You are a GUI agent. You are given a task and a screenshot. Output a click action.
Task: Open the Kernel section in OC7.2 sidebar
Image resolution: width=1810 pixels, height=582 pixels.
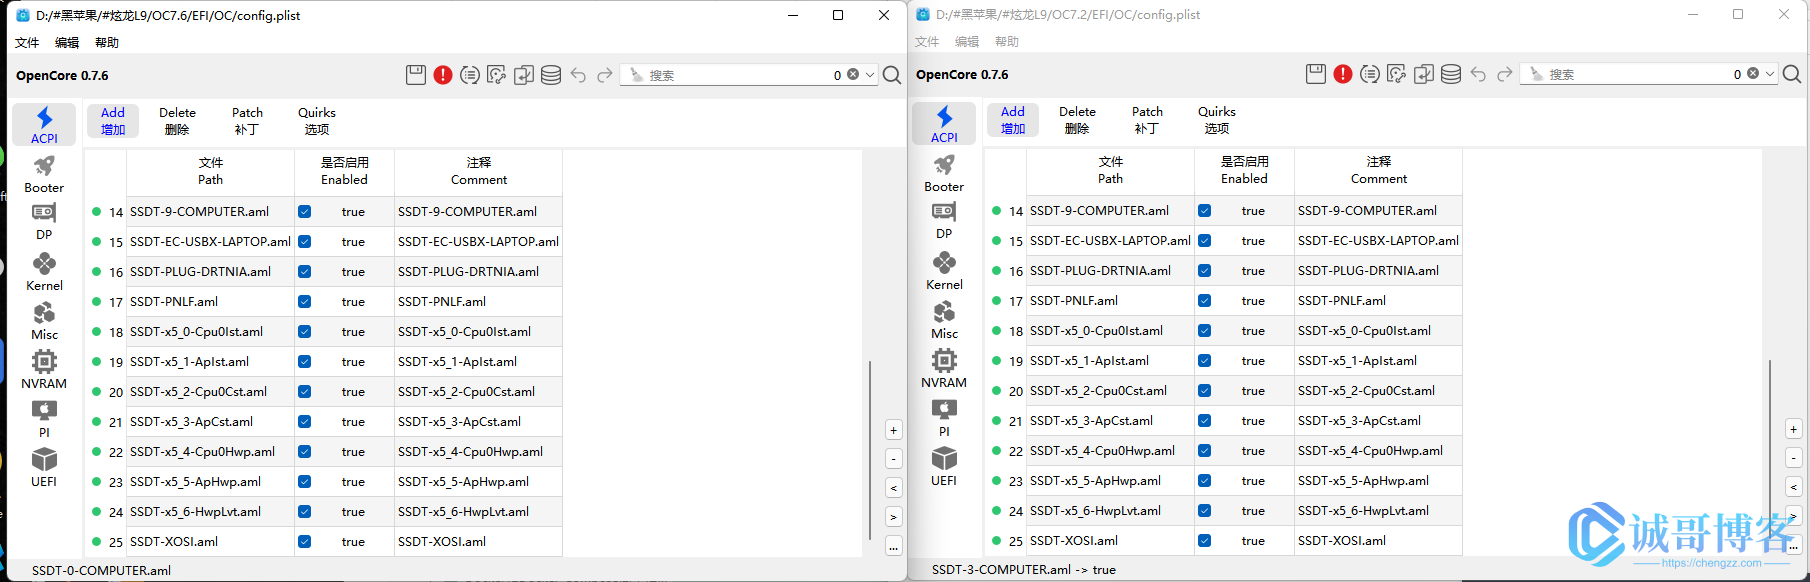coord(944,271)
